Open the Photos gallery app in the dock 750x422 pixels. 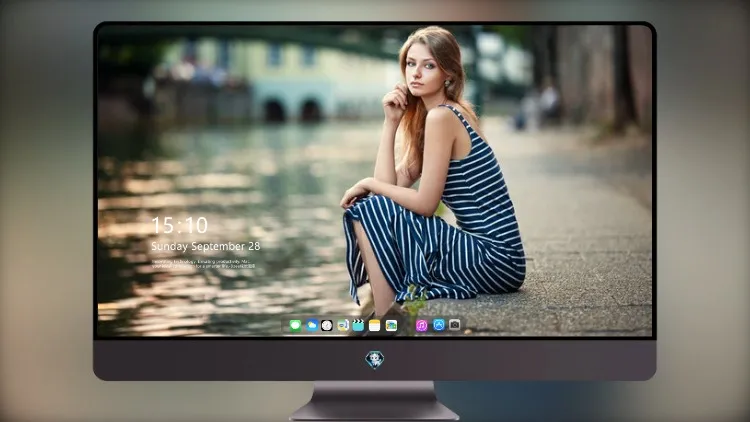(391, 325)
